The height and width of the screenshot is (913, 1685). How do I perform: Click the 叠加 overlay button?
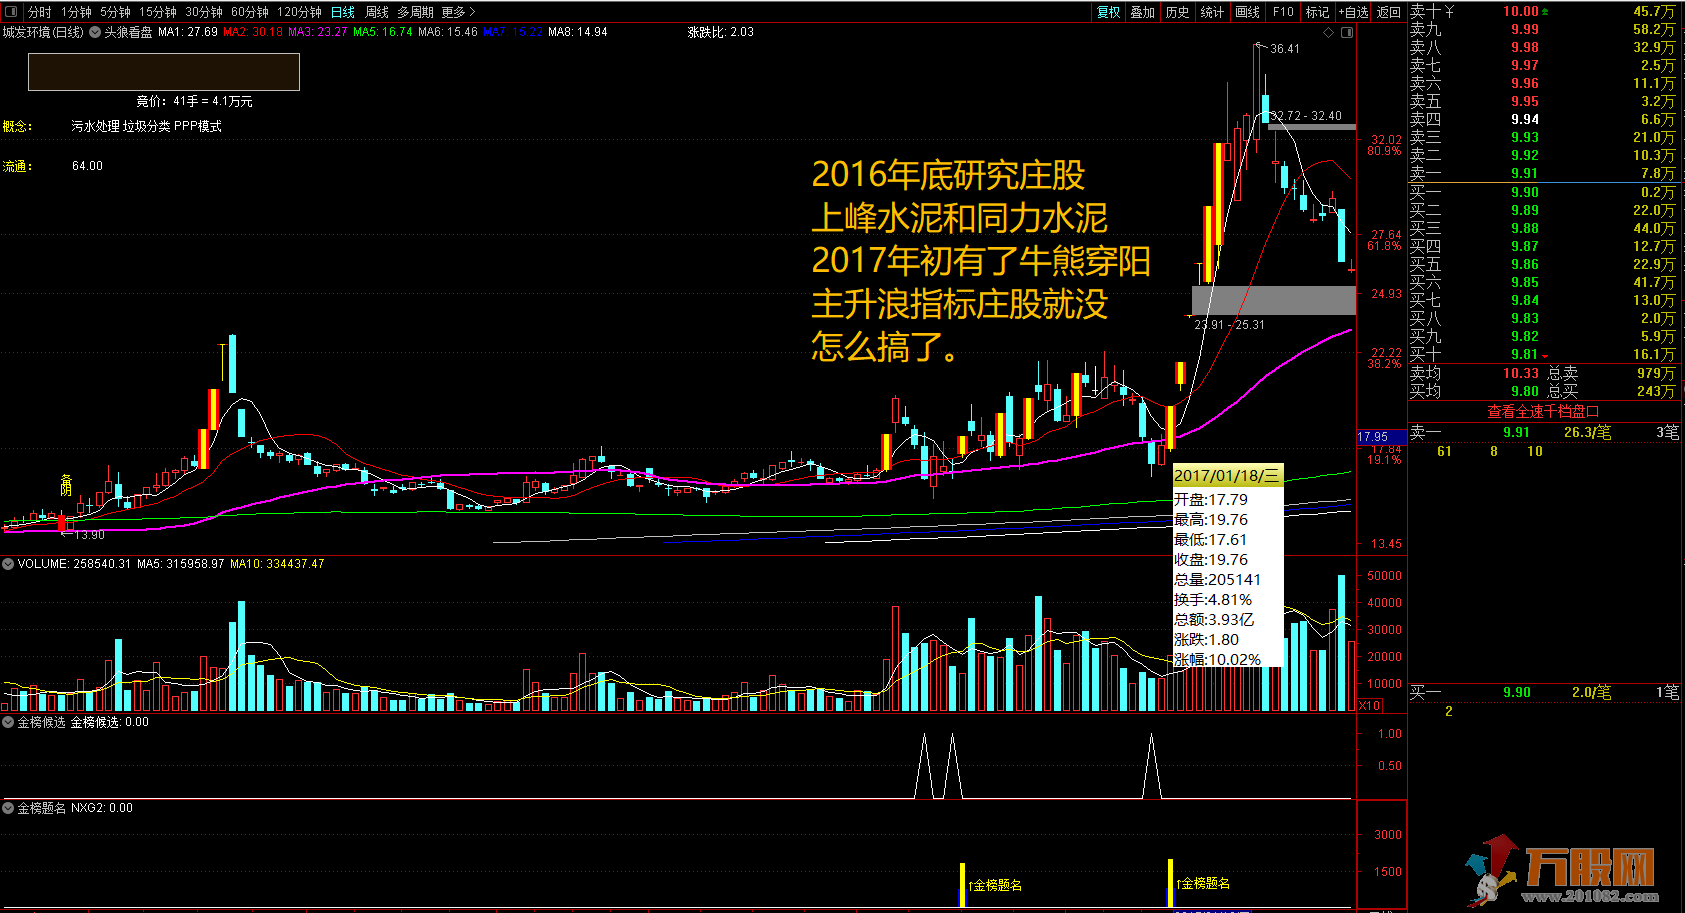click(1142, 12)
